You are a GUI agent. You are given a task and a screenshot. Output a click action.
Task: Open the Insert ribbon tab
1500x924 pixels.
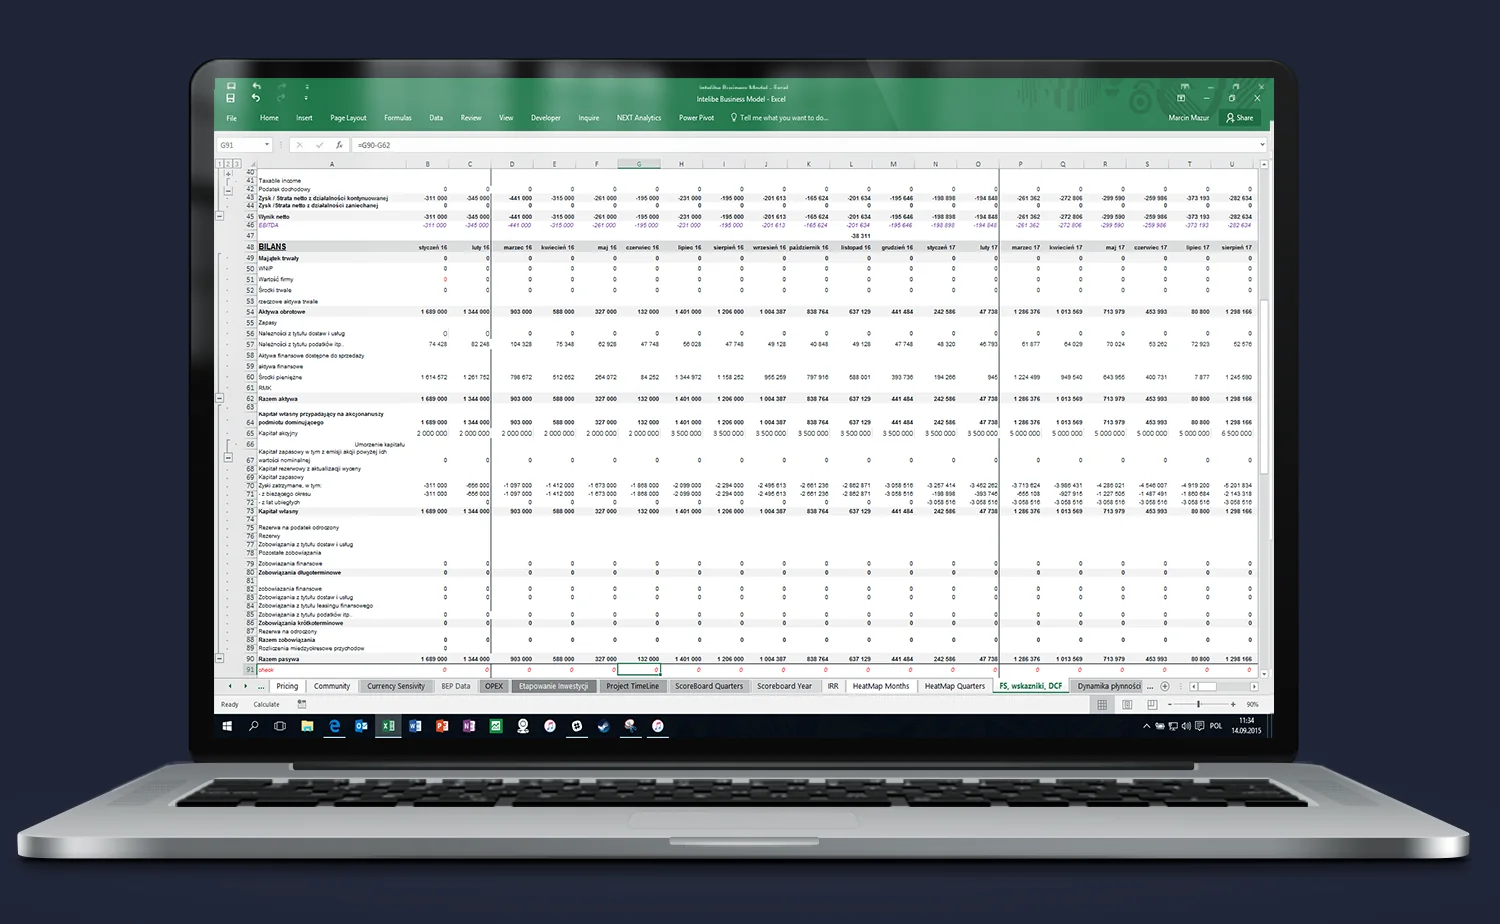[x=304, y=118]
